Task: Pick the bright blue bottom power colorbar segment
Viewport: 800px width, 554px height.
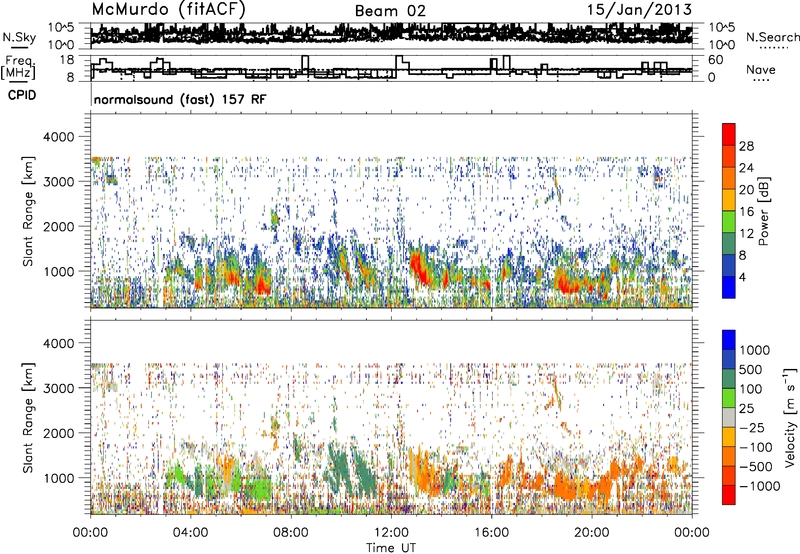Action: click(729, 288)
